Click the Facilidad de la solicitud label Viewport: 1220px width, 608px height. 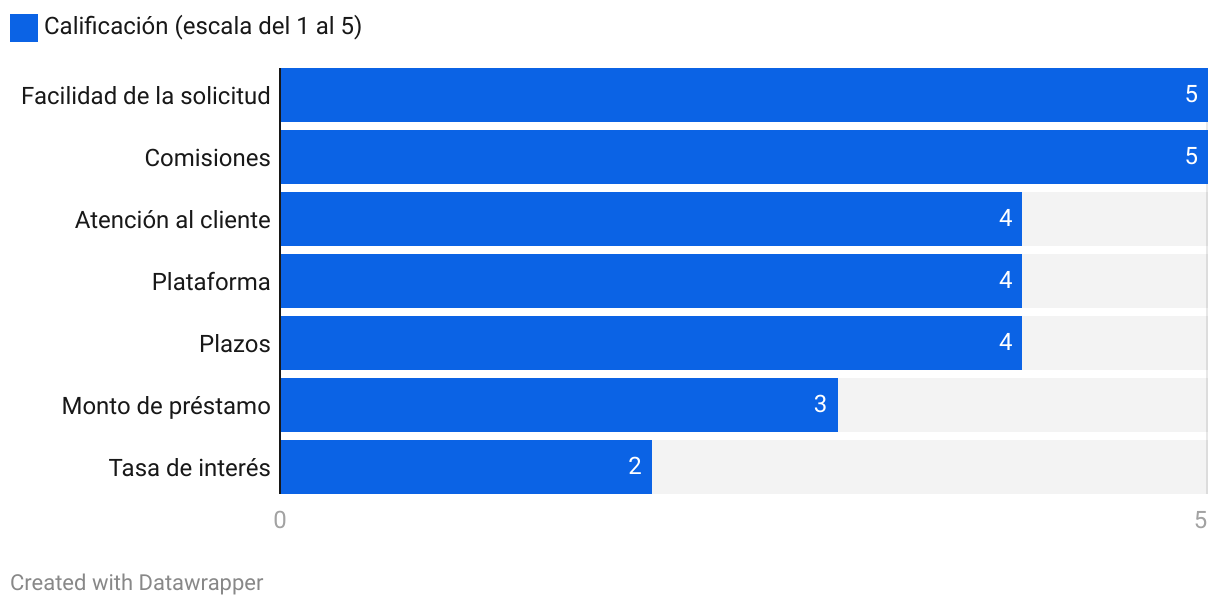(x=146, y=96)
